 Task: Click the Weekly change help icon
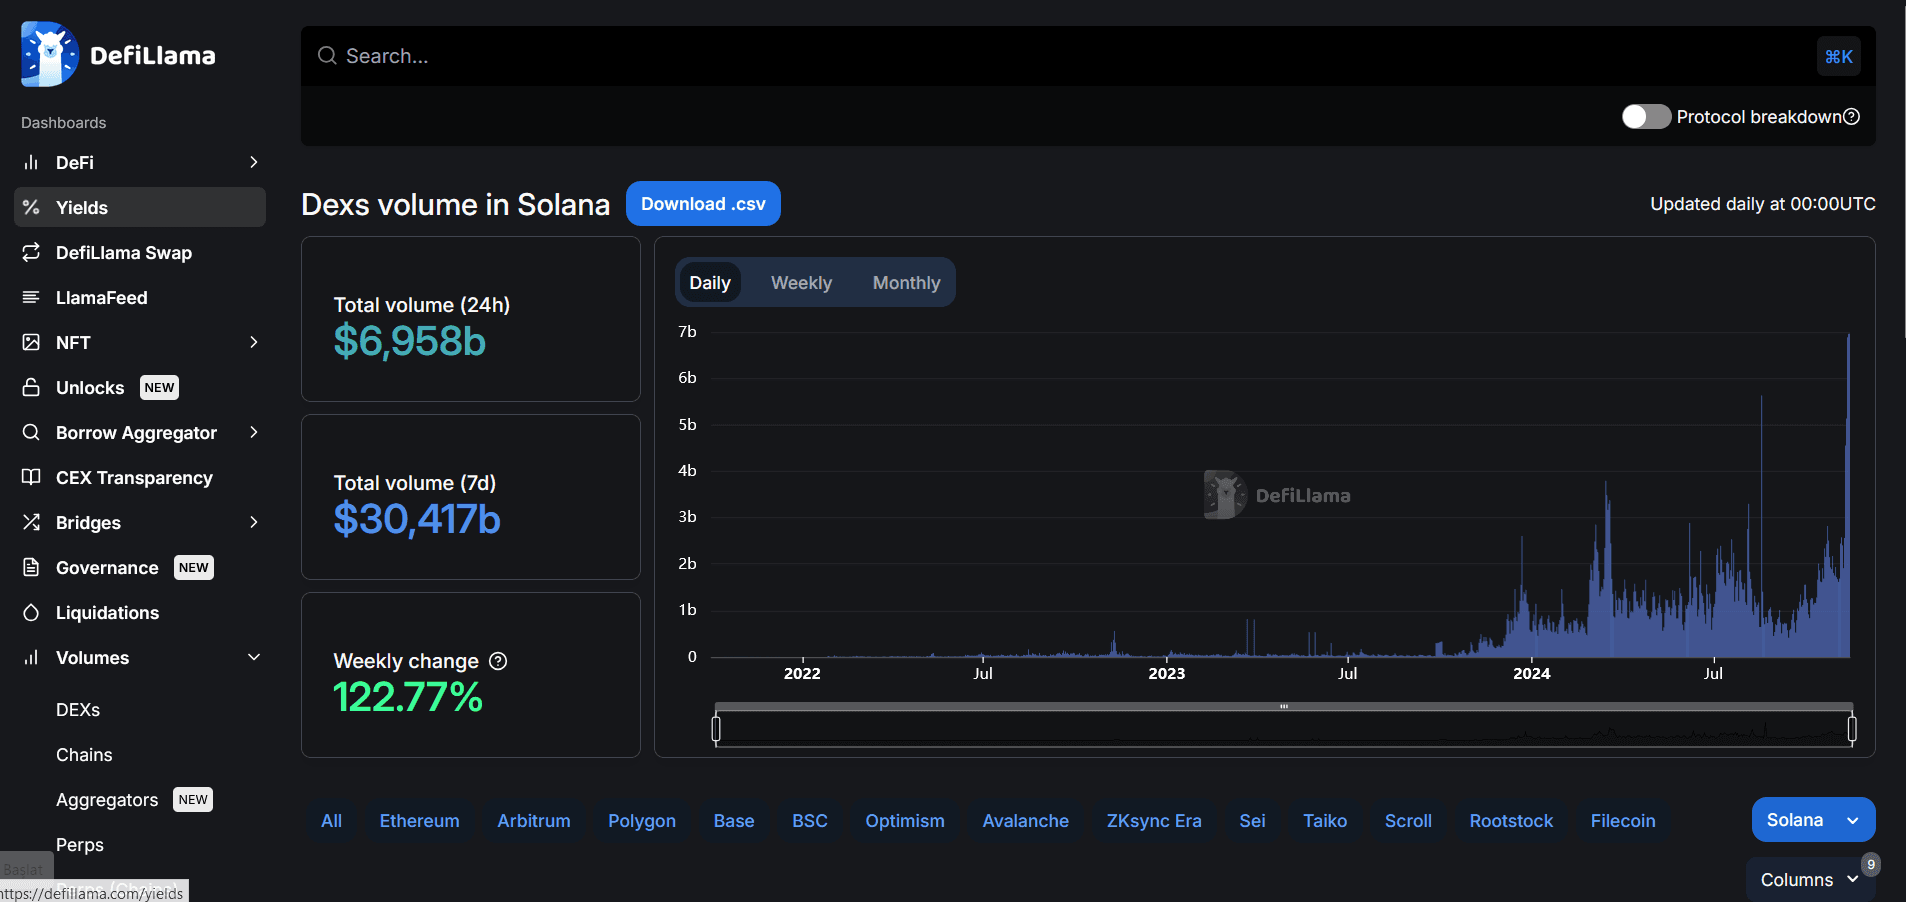(498, 661)
